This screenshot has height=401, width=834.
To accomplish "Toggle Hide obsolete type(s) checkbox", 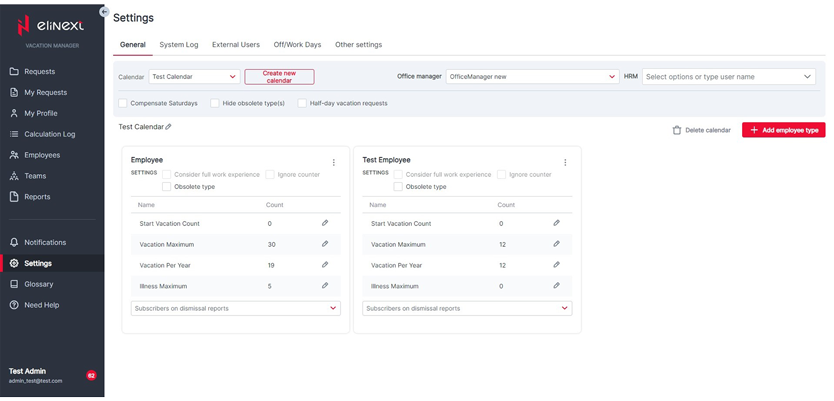I will click(215, 103).
